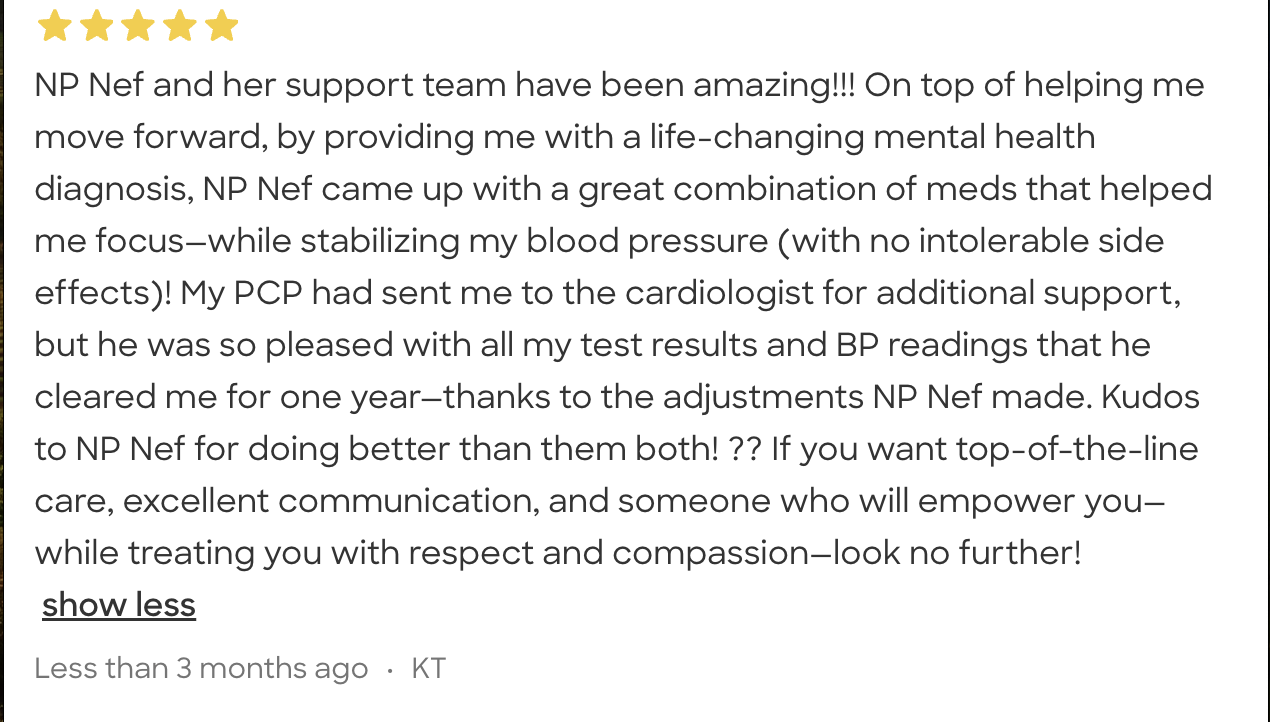Click the first star in the rating
The width and height of the screenshot is (1270, 722).
click(x=53, y=25)
